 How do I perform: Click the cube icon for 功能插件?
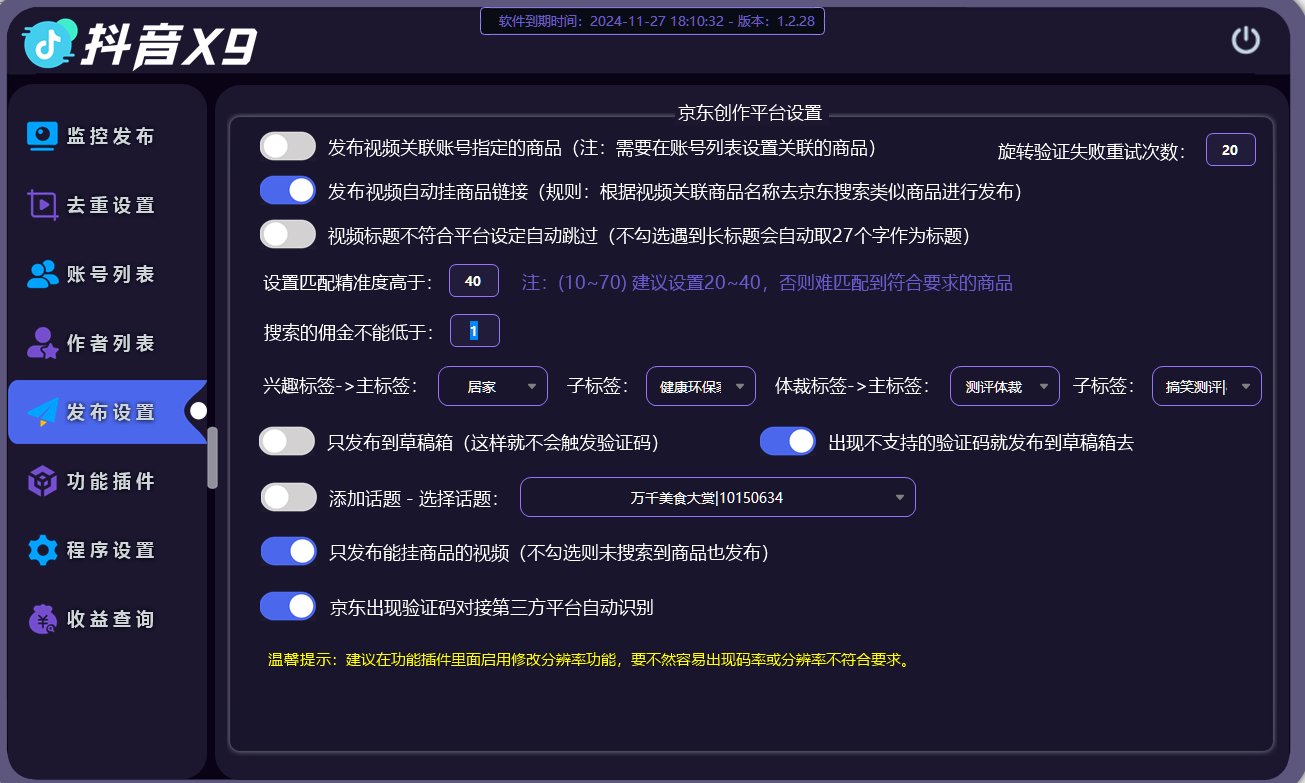coord(42,481)
